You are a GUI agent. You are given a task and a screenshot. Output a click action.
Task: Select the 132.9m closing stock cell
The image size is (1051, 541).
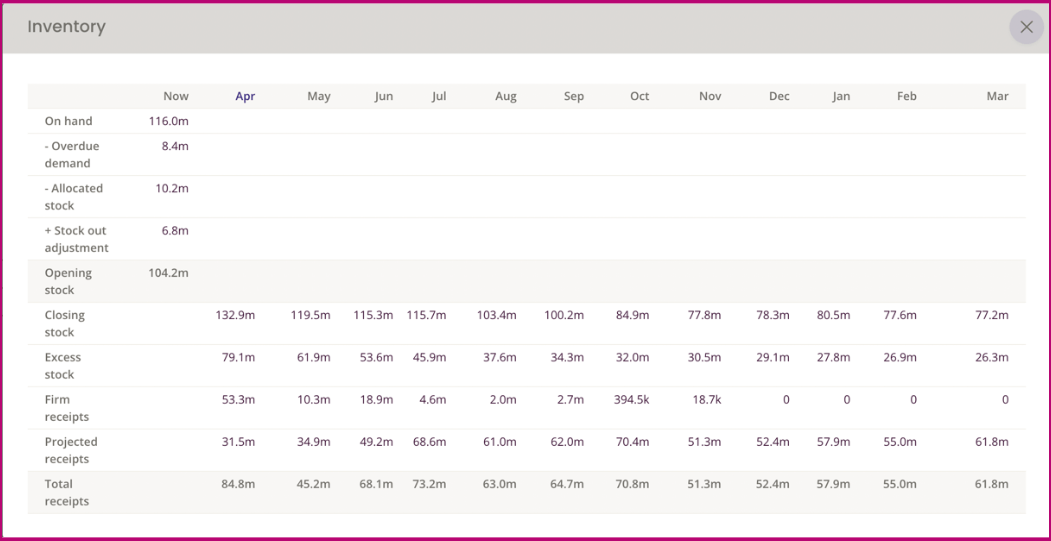point(235,315)
